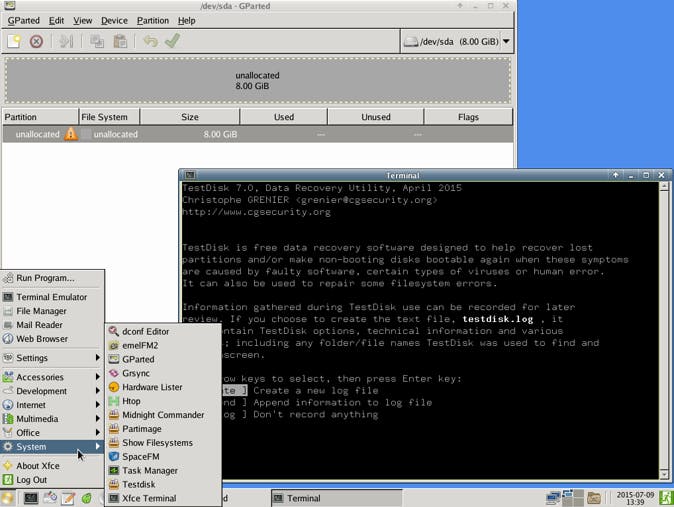Click the Partition column header
Image resolution: width=674 pixels, height=507 pixels.
(x=40, y=117)
